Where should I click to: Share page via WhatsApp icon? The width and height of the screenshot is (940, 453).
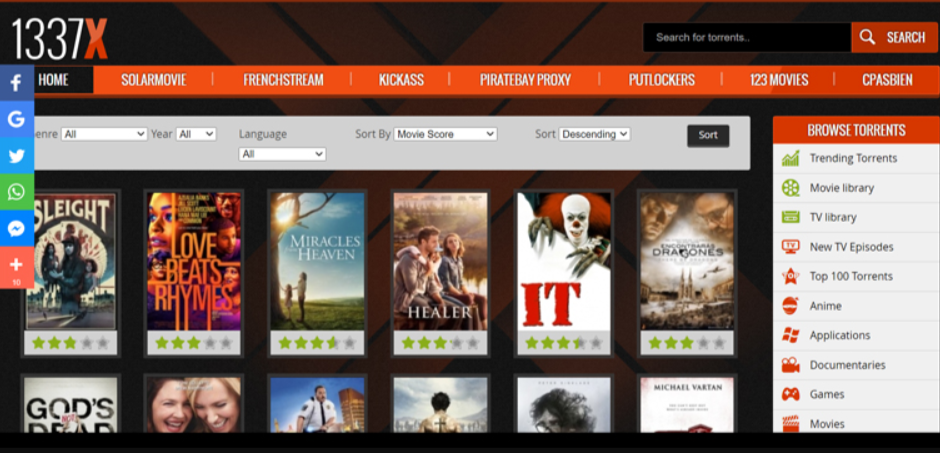17,192
